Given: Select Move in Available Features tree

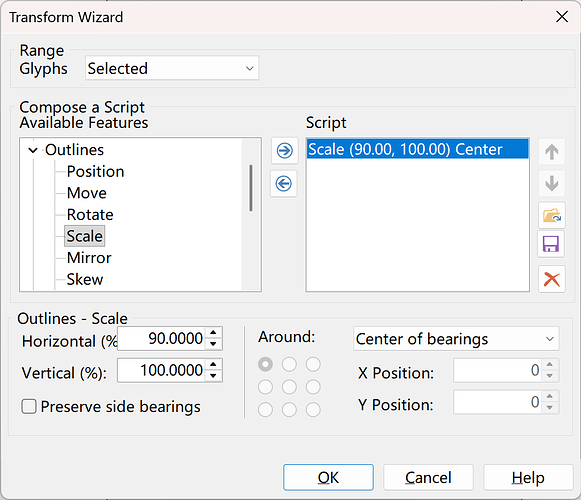Looking at the screenshot, I should [87, 193].
